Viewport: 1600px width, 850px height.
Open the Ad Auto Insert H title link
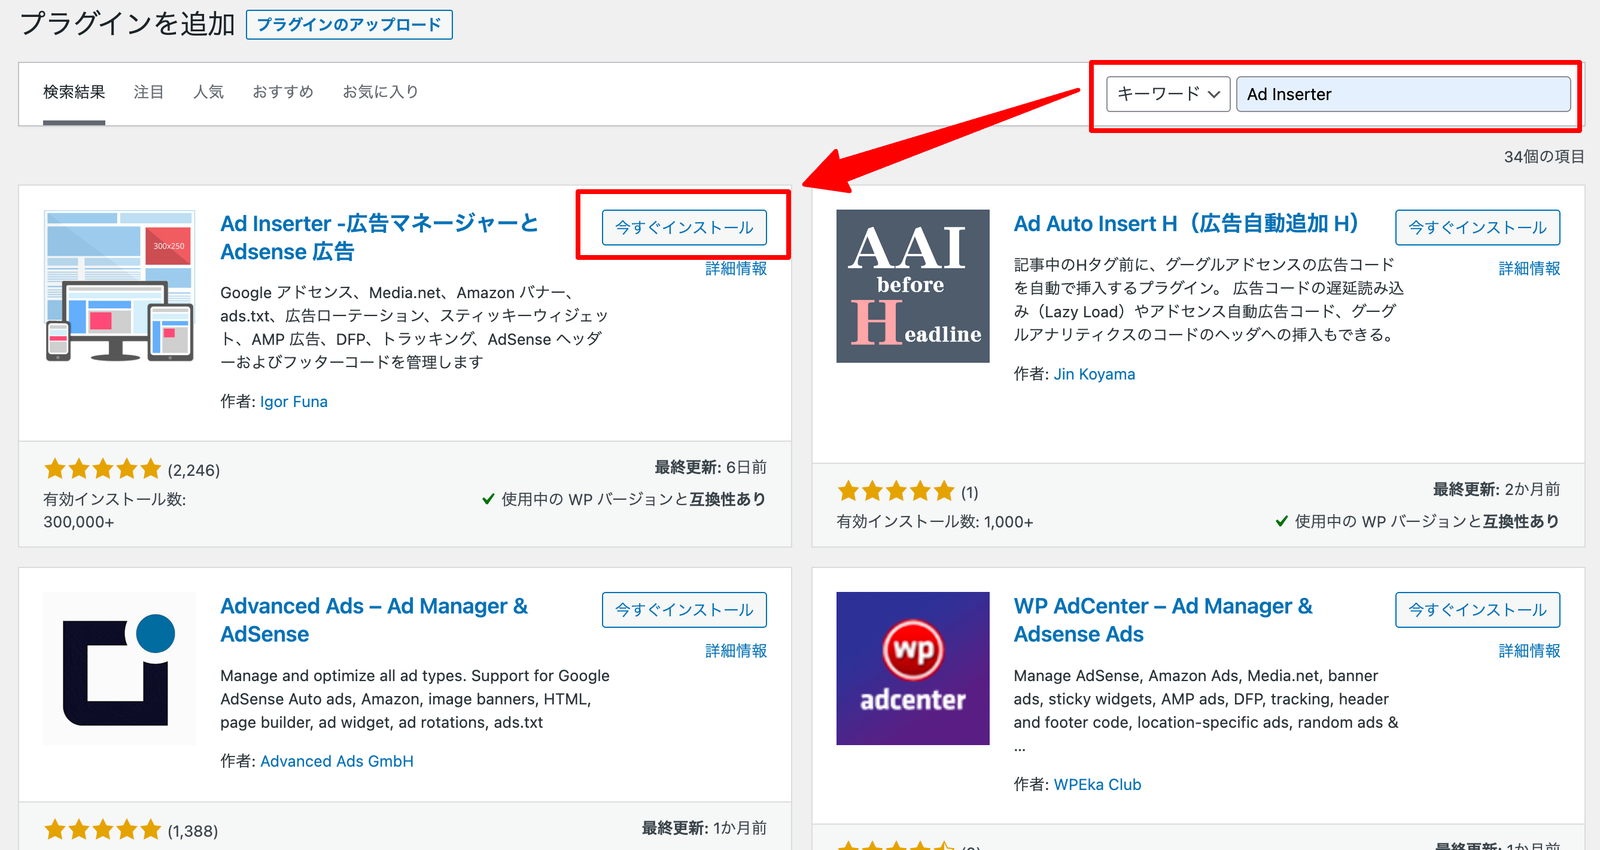click(1187, 224)
